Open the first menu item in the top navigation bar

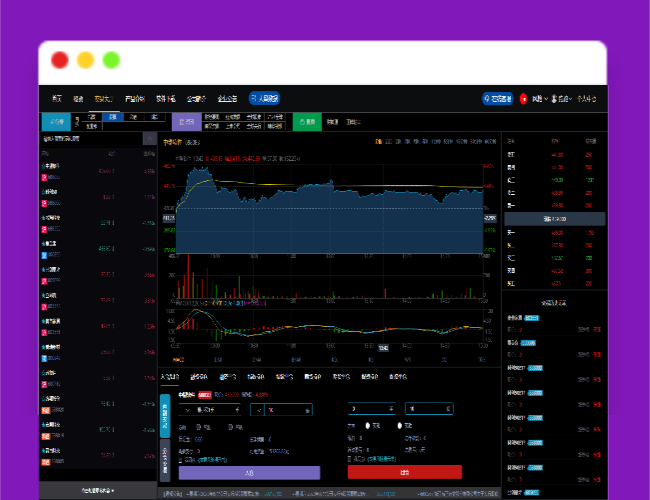coord(57,99)
